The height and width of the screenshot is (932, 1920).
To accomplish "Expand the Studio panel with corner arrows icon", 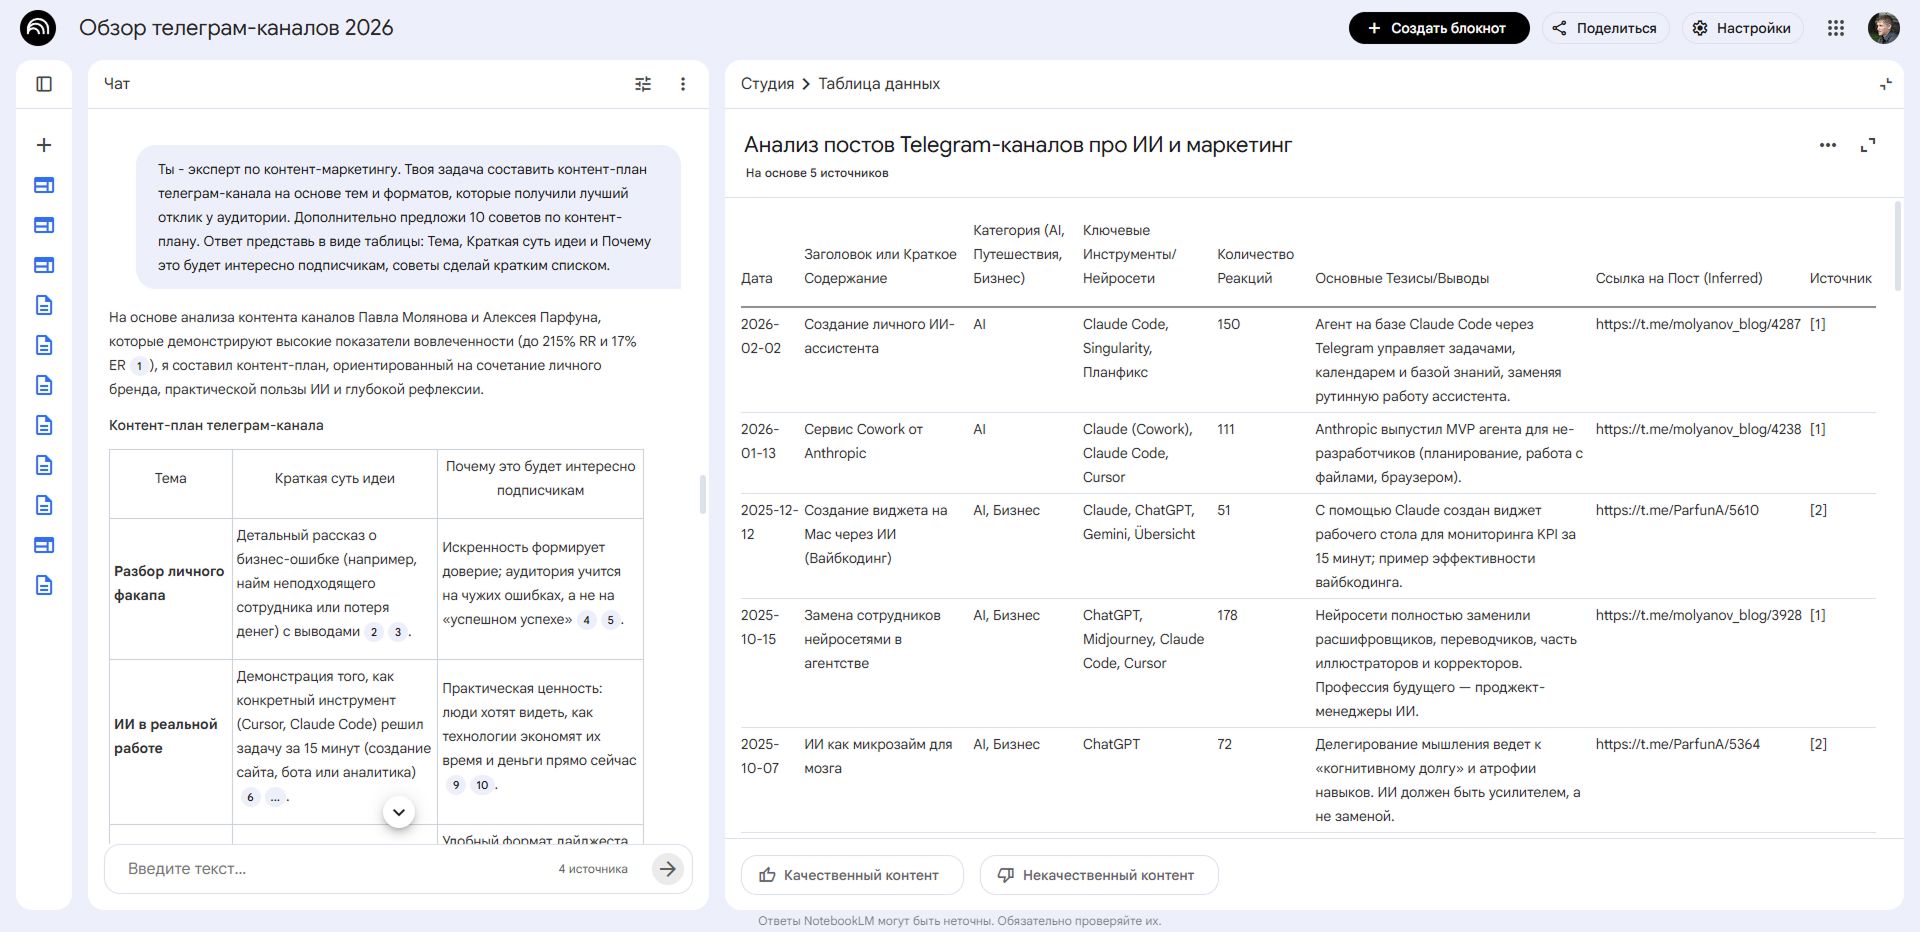I will (x=1886, y=84).
